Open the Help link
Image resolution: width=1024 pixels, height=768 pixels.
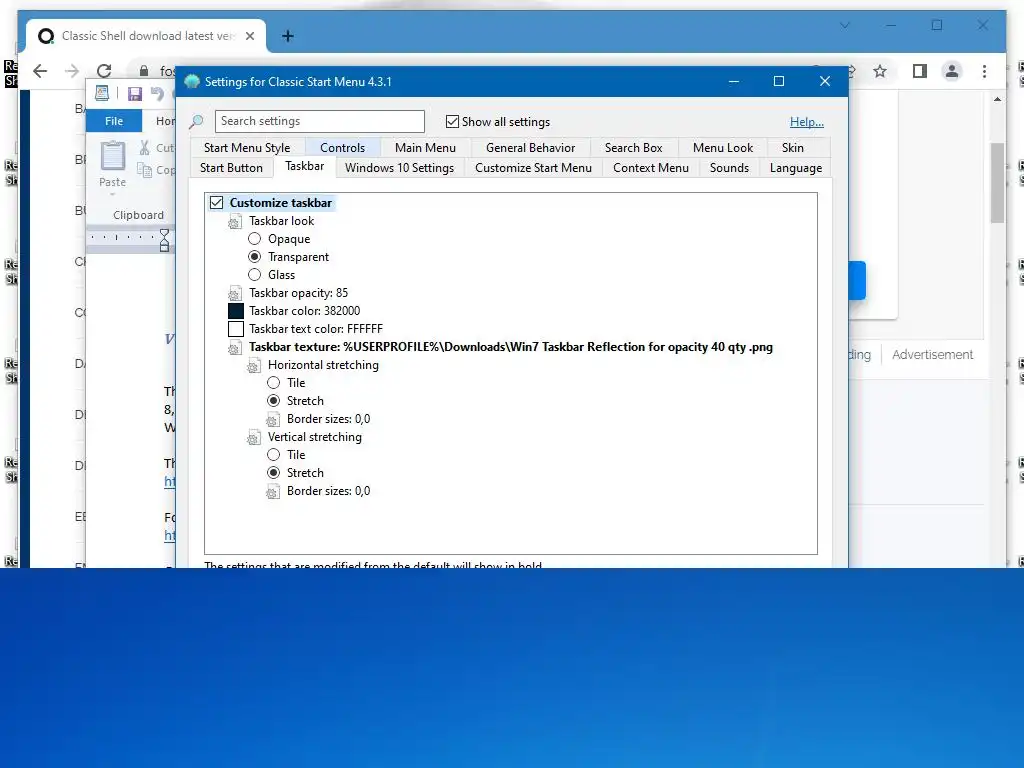click(807, 121)
